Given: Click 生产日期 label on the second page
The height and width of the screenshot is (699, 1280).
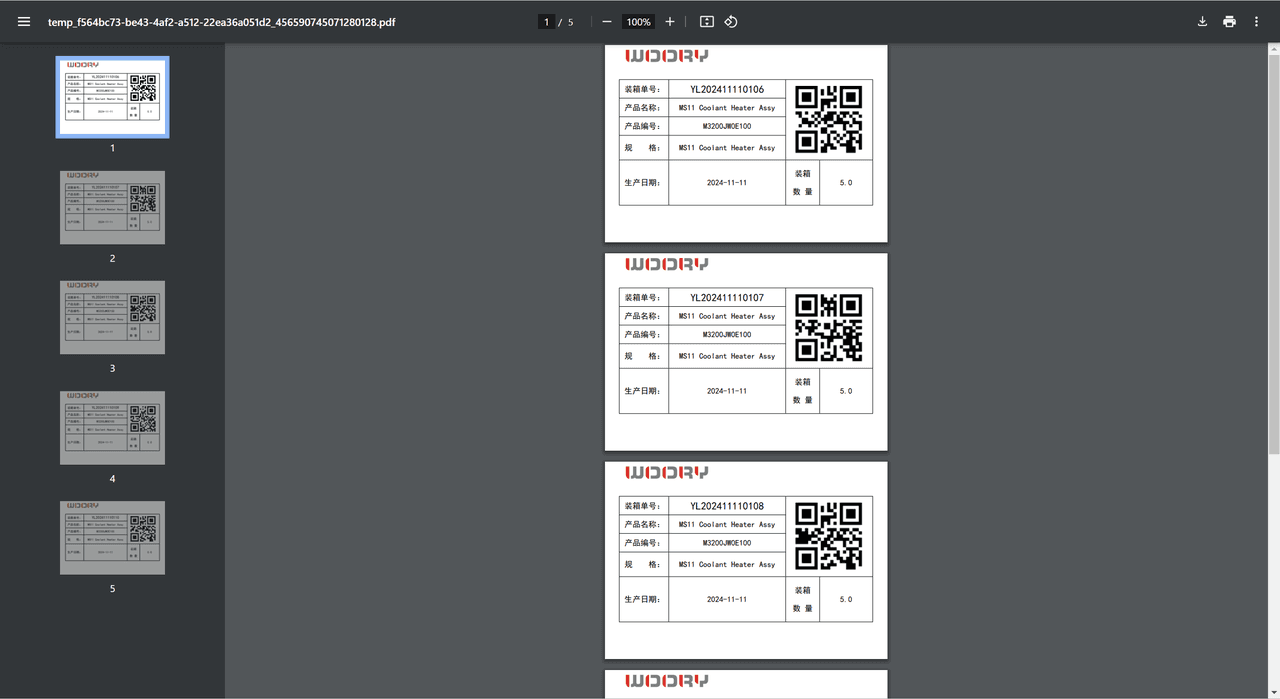Looking at the screenshot, I should (643, 391).
